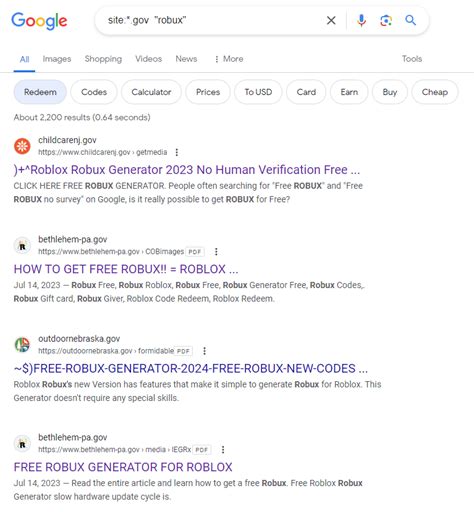Clear the search box with X icon

(x=331, y=21)
